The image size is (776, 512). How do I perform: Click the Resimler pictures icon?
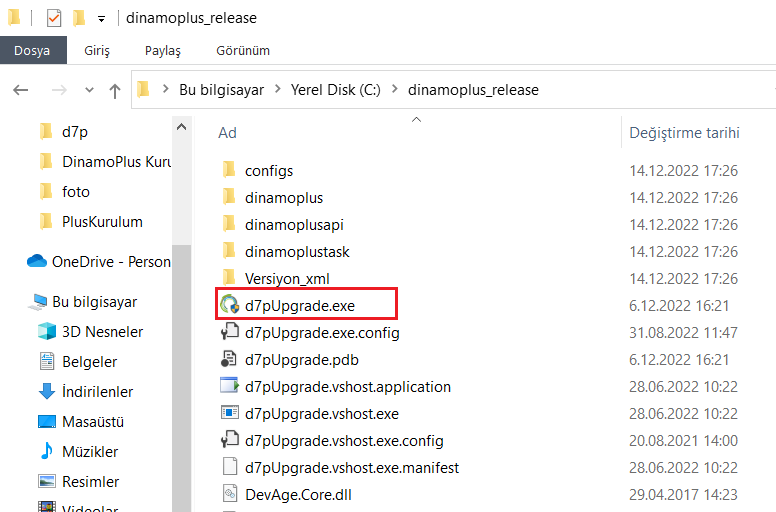[47, 481]
